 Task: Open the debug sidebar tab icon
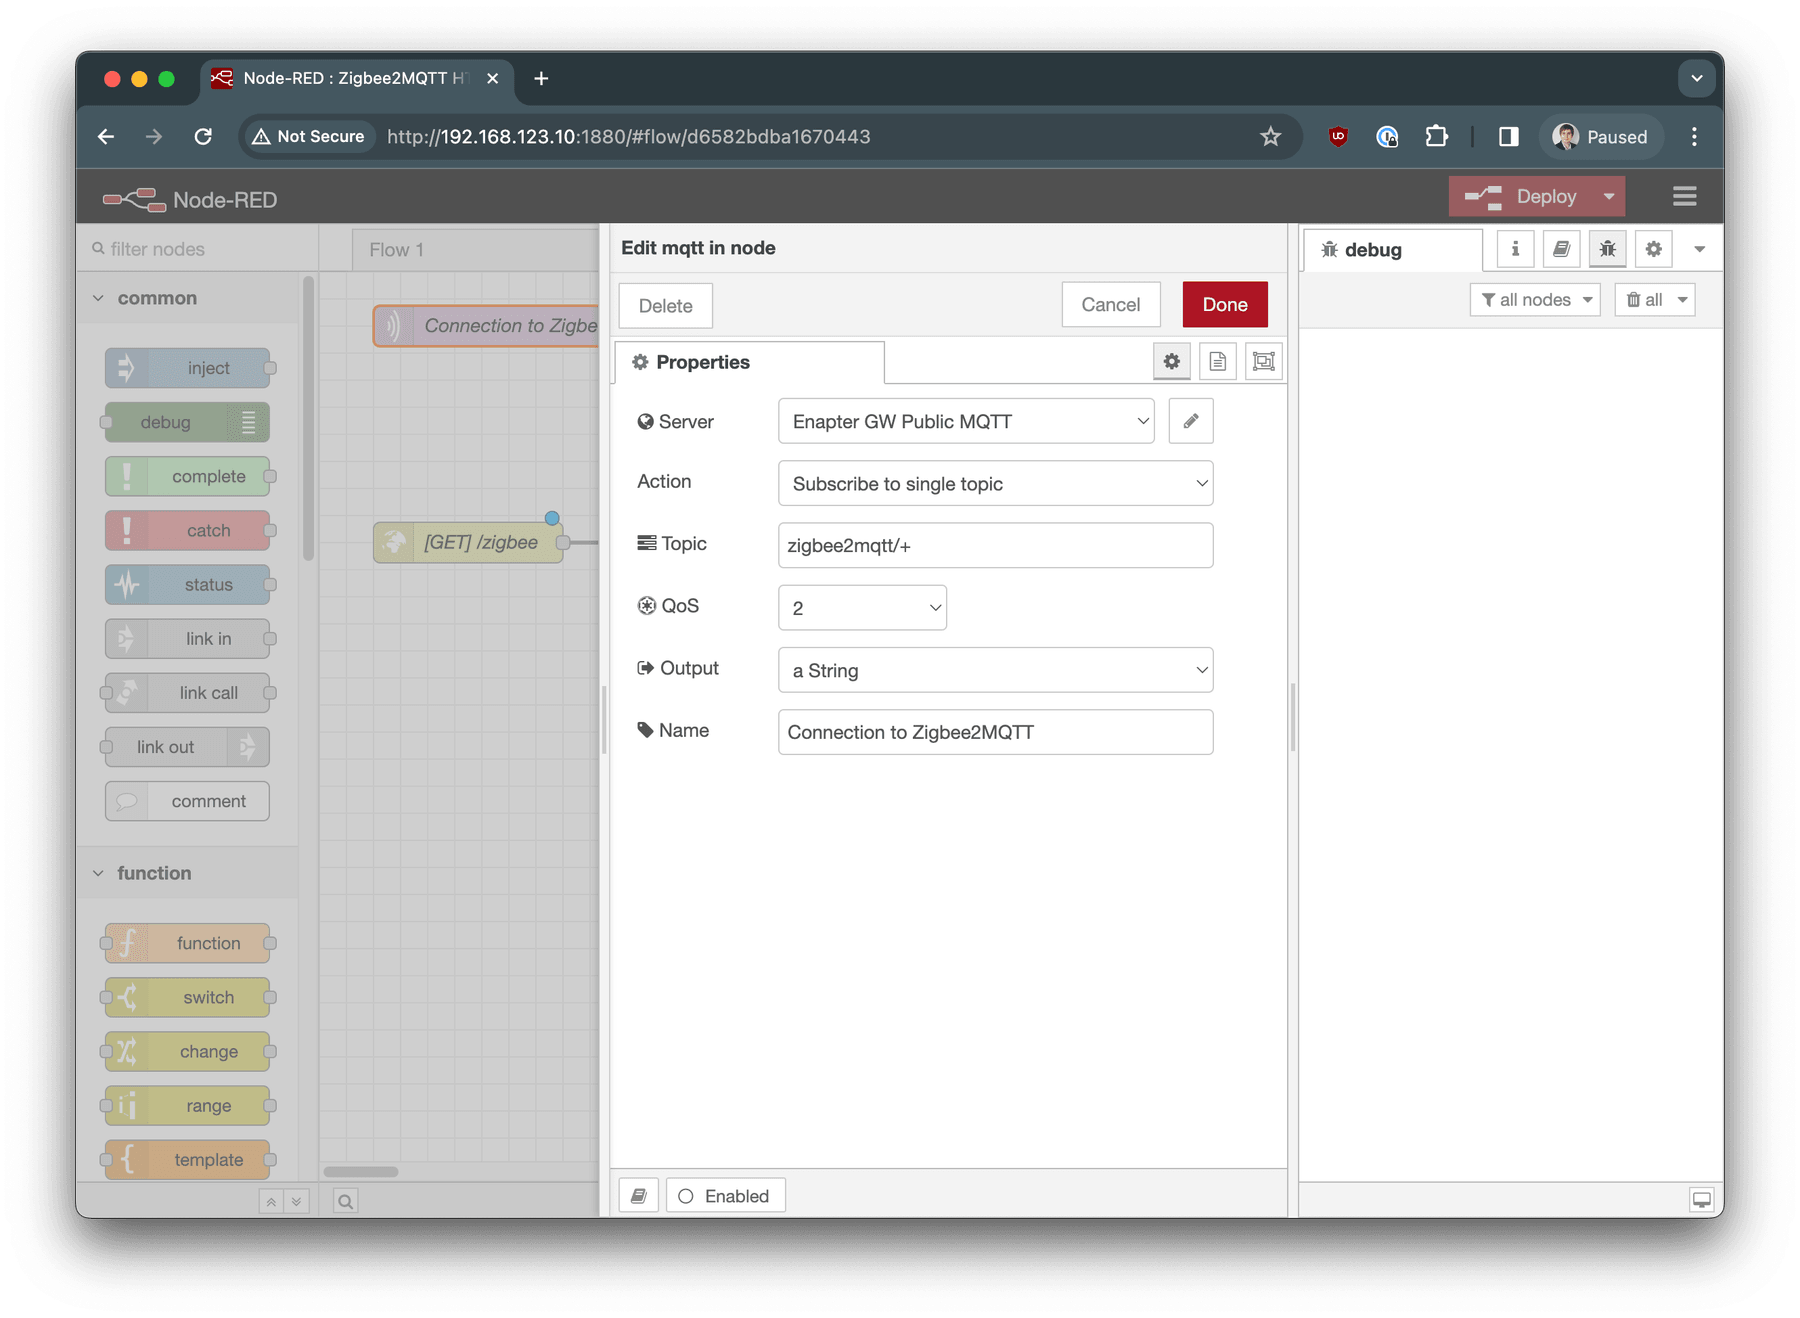pyautogui.click(x=1607, y=249)
